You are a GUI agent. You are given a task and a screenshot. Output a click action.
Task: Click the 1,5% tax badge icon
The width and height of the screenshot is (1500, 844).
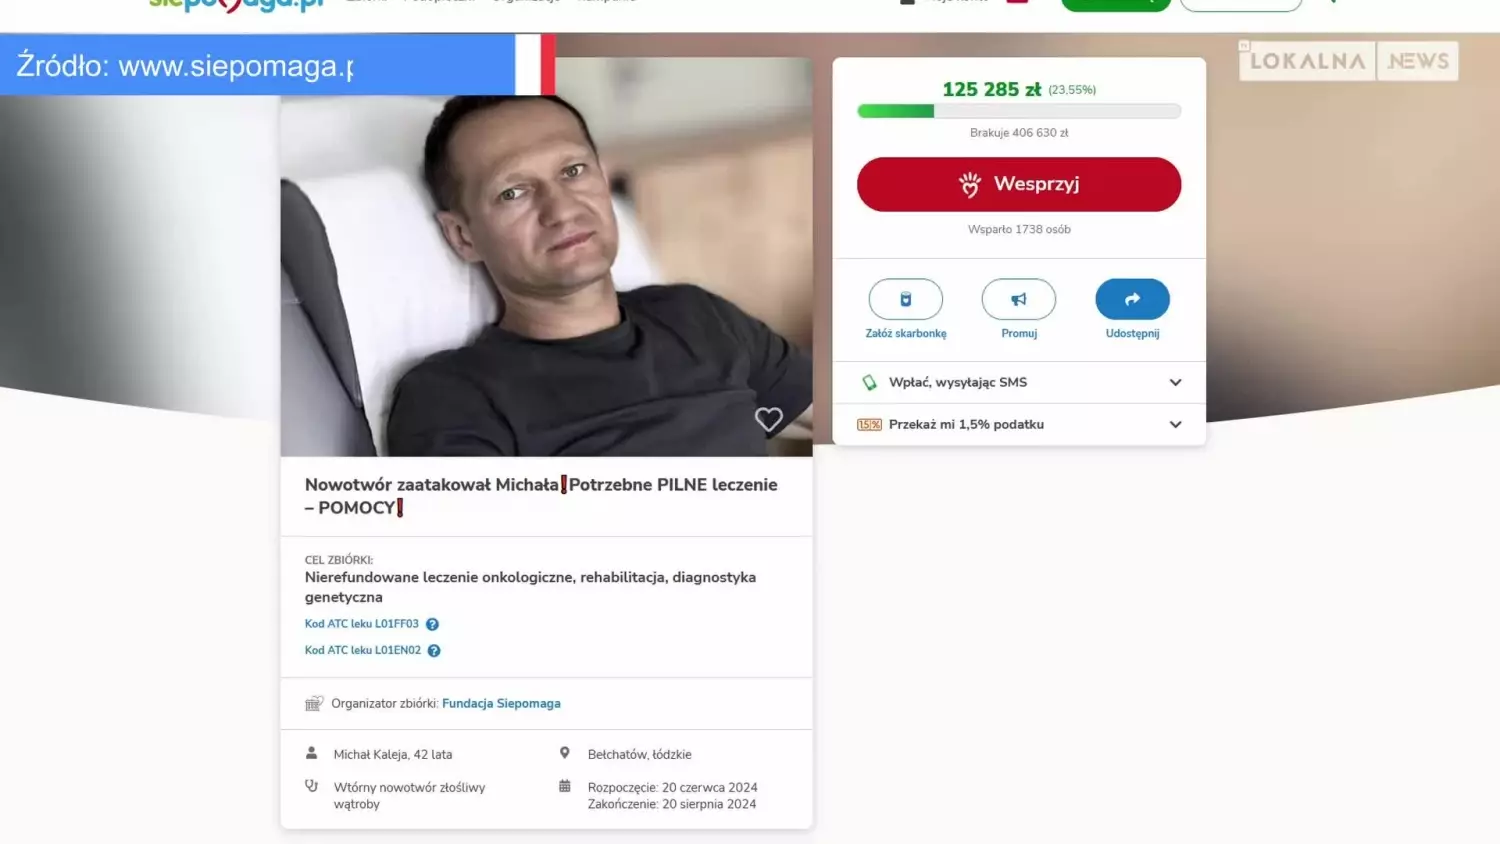(x=869, y=424)
